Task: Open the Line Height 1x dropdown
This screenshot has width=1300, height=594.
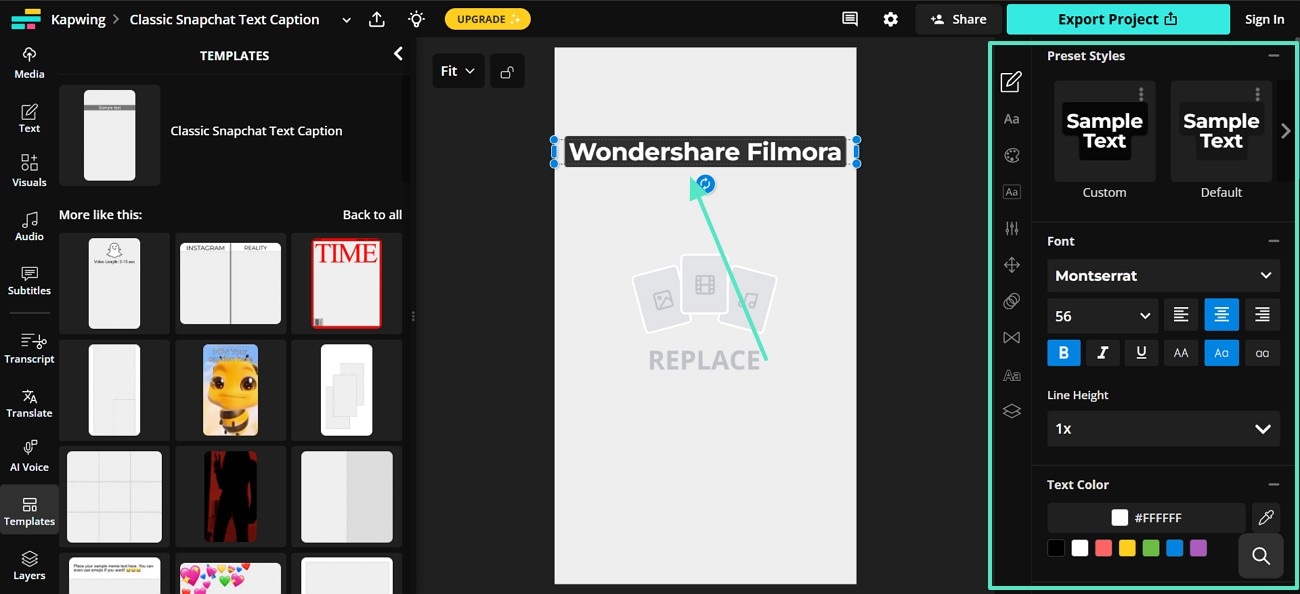Action: (1163, 428)
